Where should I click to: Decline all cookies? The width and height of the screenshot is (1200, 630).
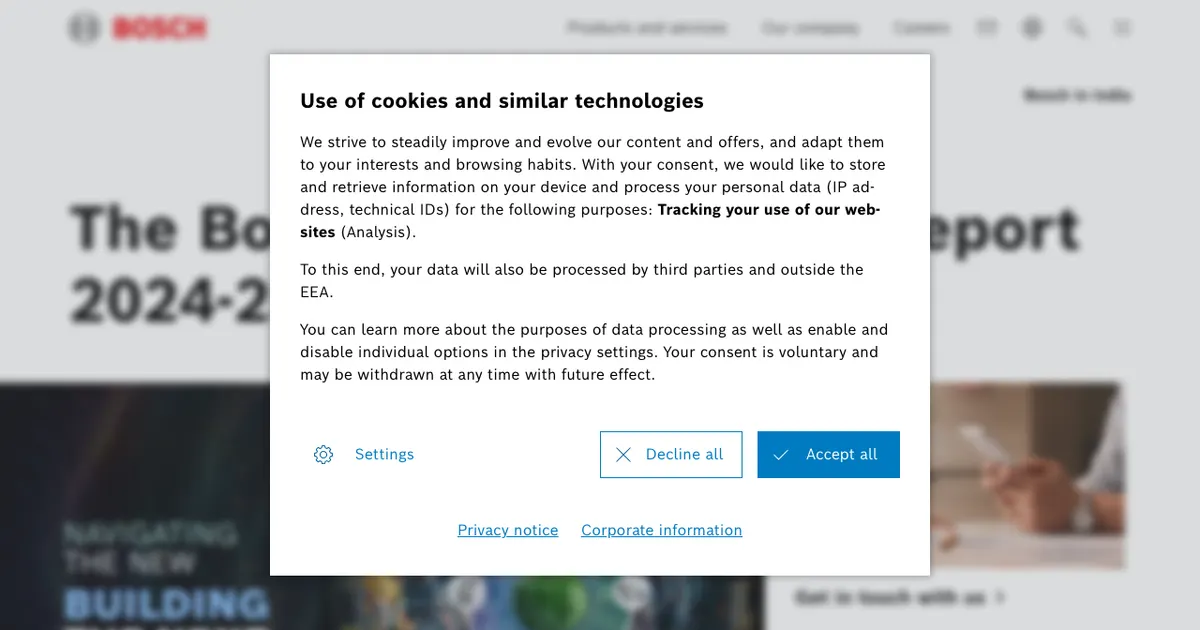(671, 455)
